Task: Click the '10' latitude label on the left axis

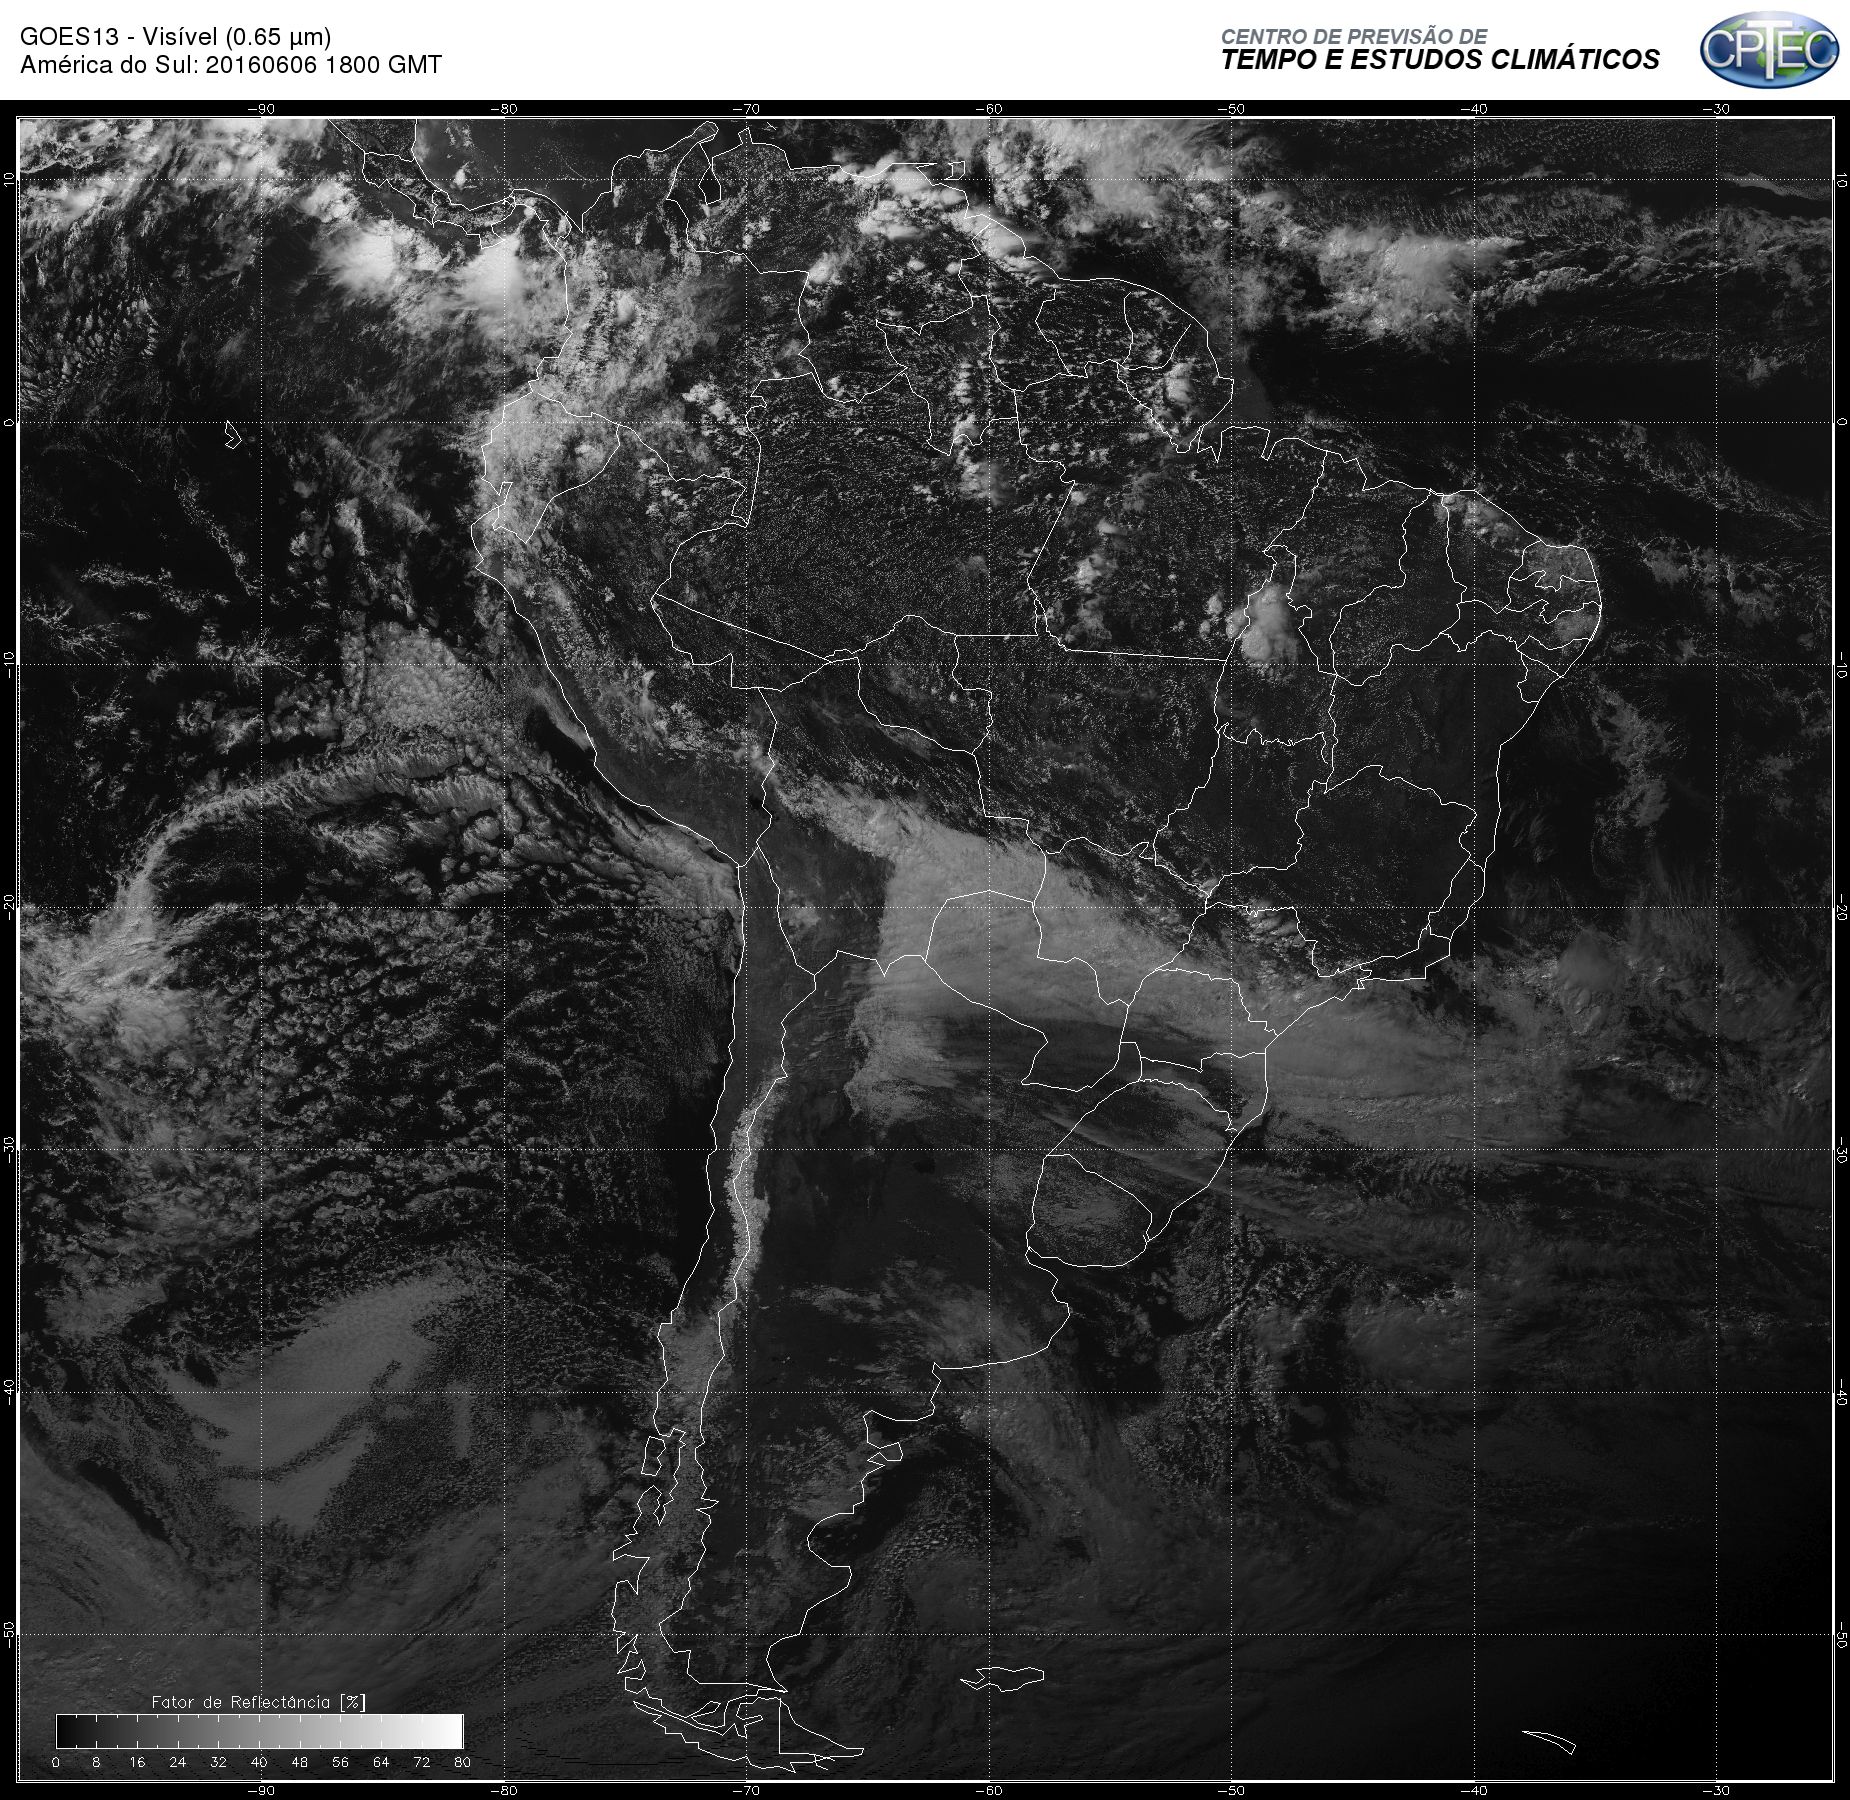Action: 9,179
